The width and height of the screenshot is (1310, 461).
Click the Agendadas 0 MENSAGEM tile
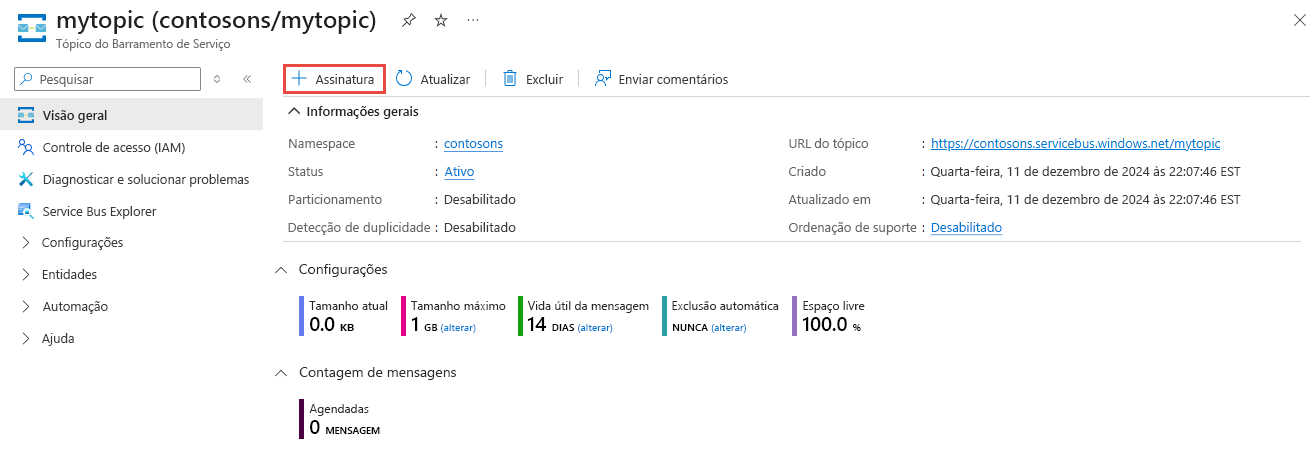tap(340, 419)
